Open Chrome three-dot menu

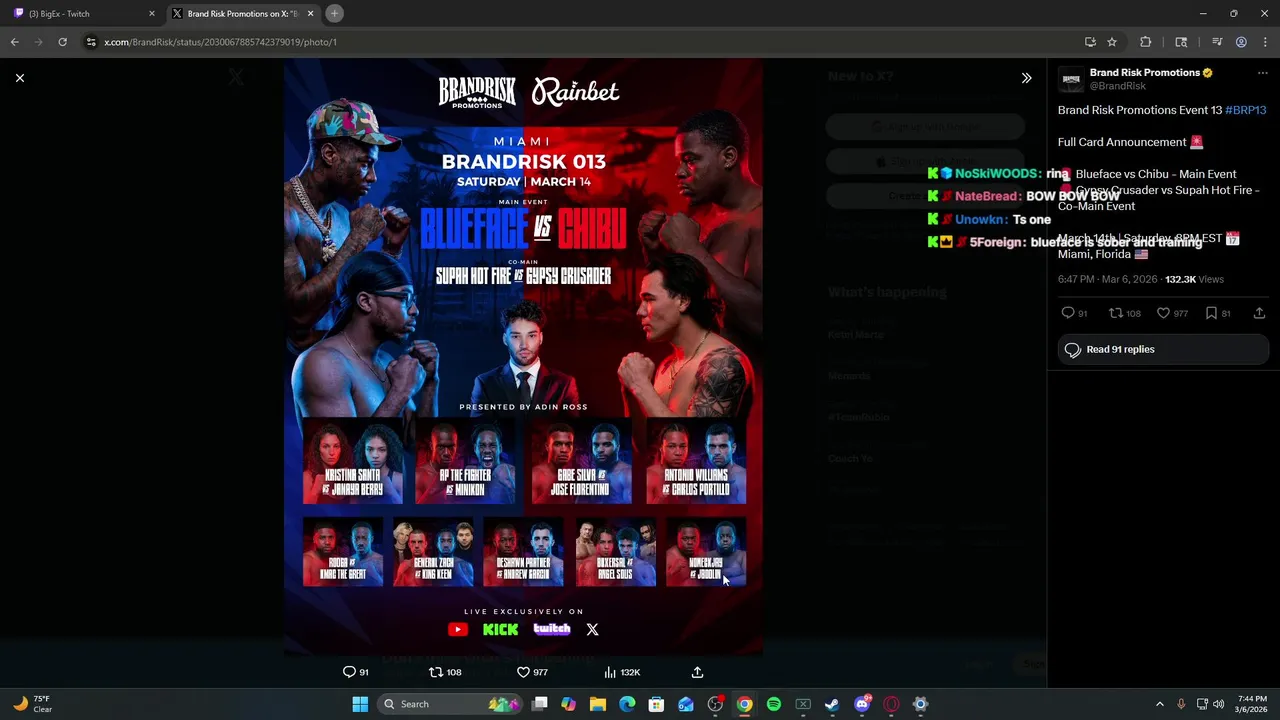click(1264, 42)
